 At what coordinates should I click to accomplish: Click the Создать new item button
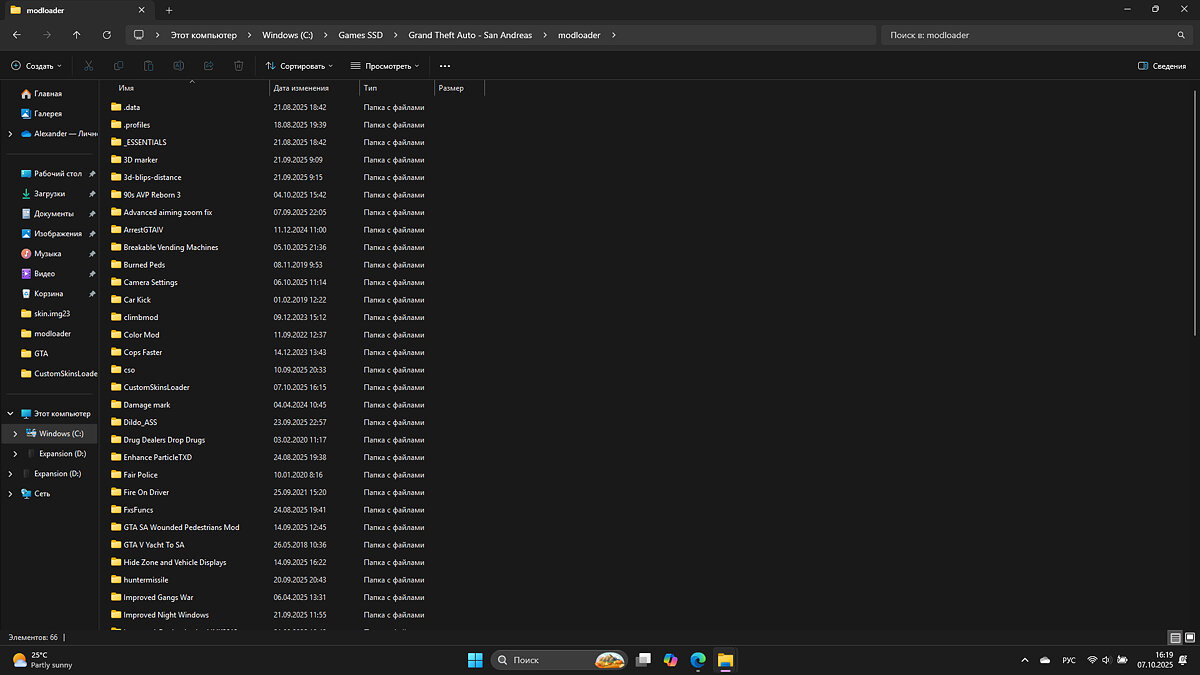pos(36,66)
